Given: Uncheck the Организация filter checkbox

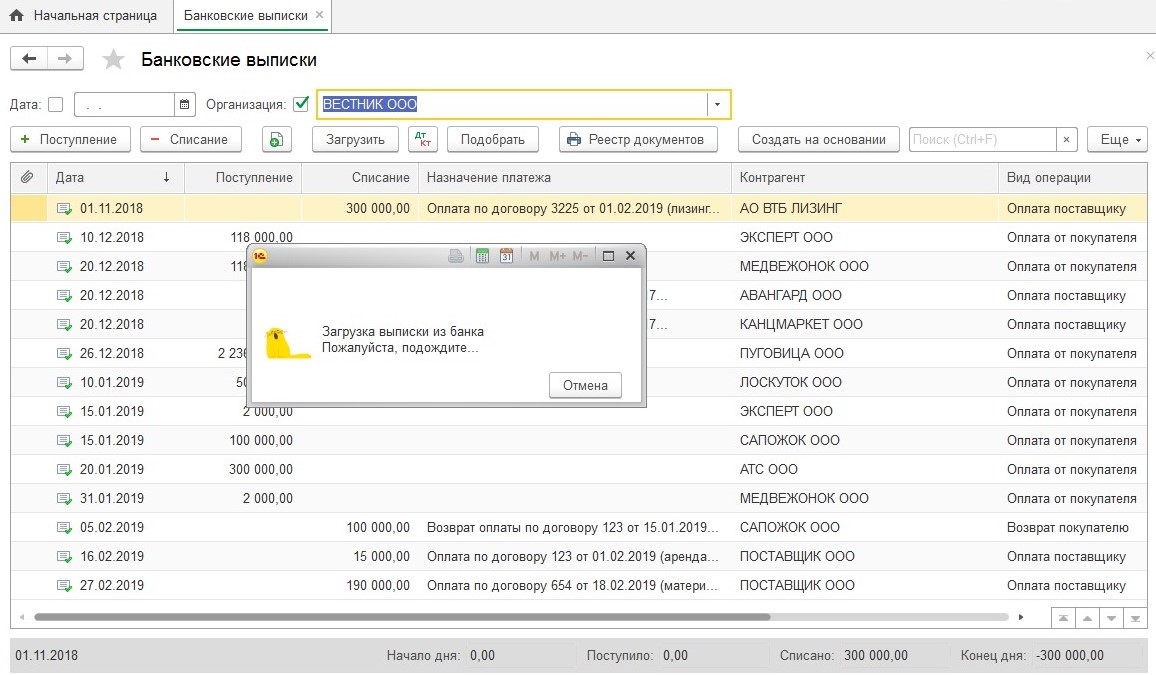Looking at the screenshot, I should tap(301, 104).
